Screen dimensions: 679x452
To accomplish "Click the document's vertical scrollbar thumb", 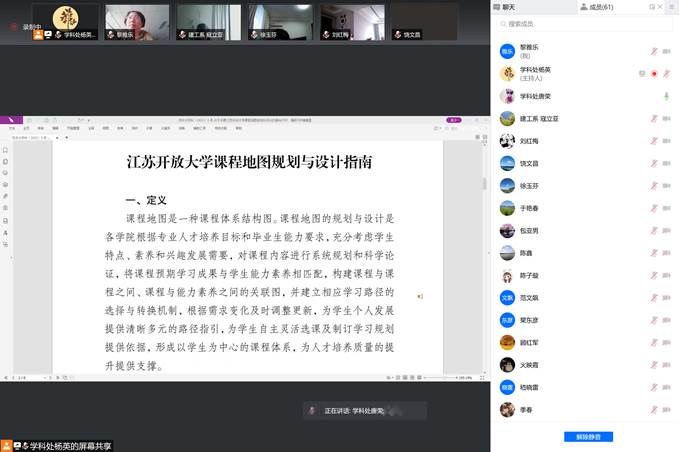I will (x=484, y=184).
